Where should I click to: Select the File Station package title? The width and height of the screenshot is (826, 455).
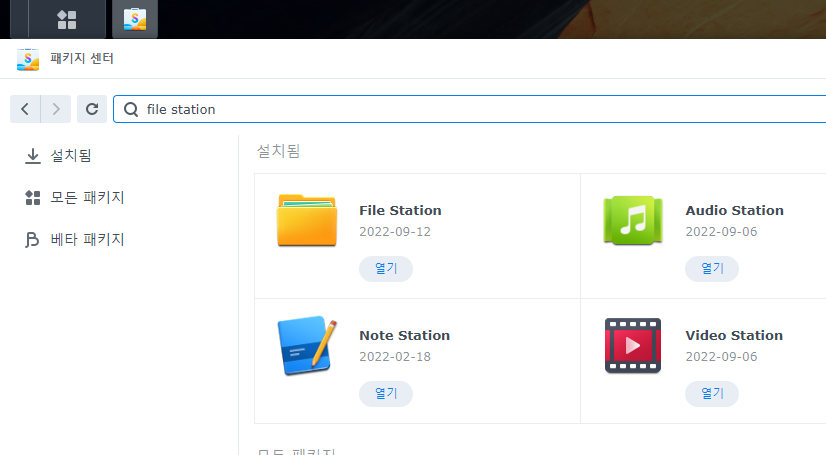click(400, 211)
